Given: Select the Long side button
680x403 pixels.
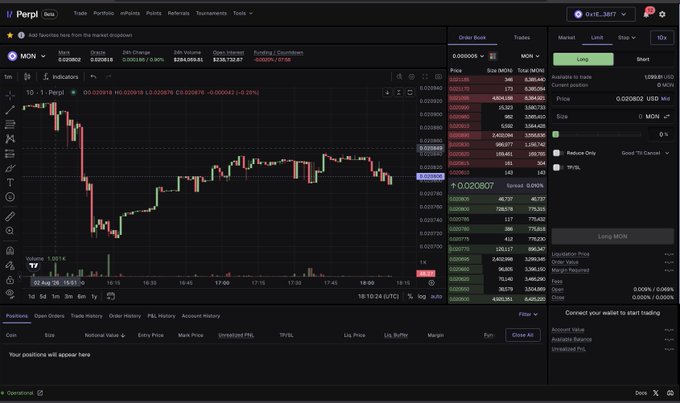Looking at the screenshot, I should click(x=583, y=59).
